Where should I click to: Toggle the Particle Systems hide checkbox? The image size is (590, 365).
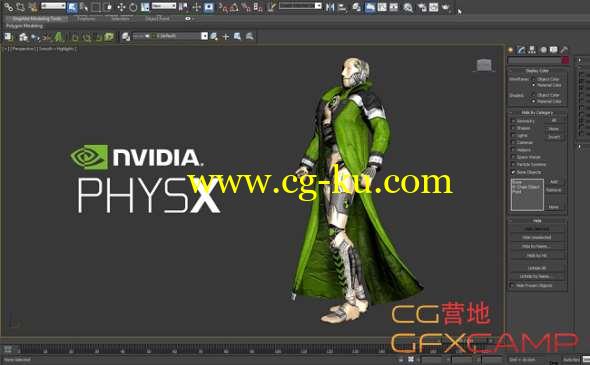tap(513, 165)
